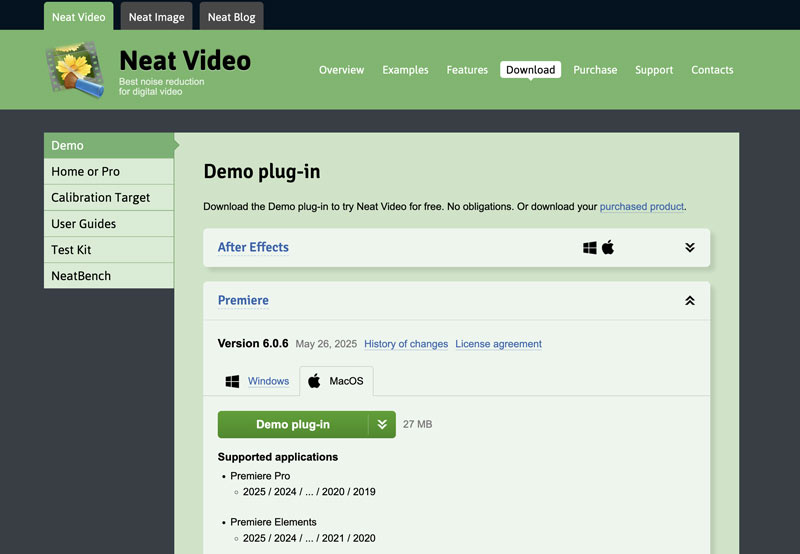Open NeatBench in the sidebar
The width and height of the screenshot is (800, 554).
tap(109, 275)
